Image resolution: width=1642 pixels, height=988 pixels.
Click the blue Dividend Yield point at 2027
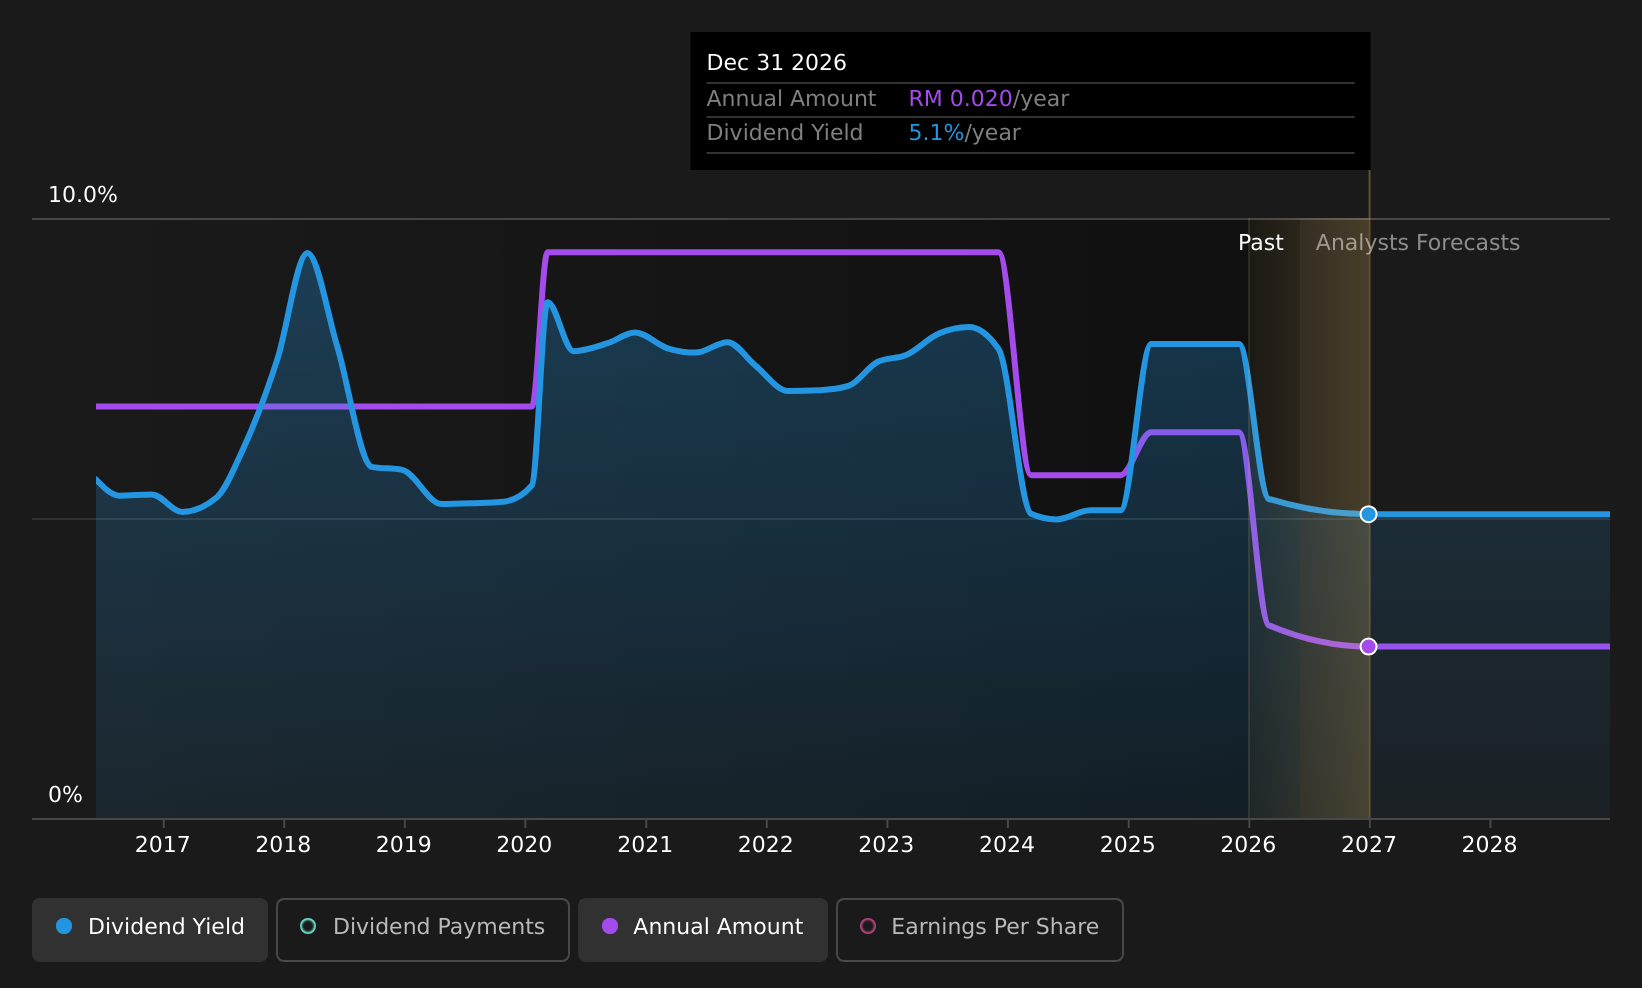1368,514
